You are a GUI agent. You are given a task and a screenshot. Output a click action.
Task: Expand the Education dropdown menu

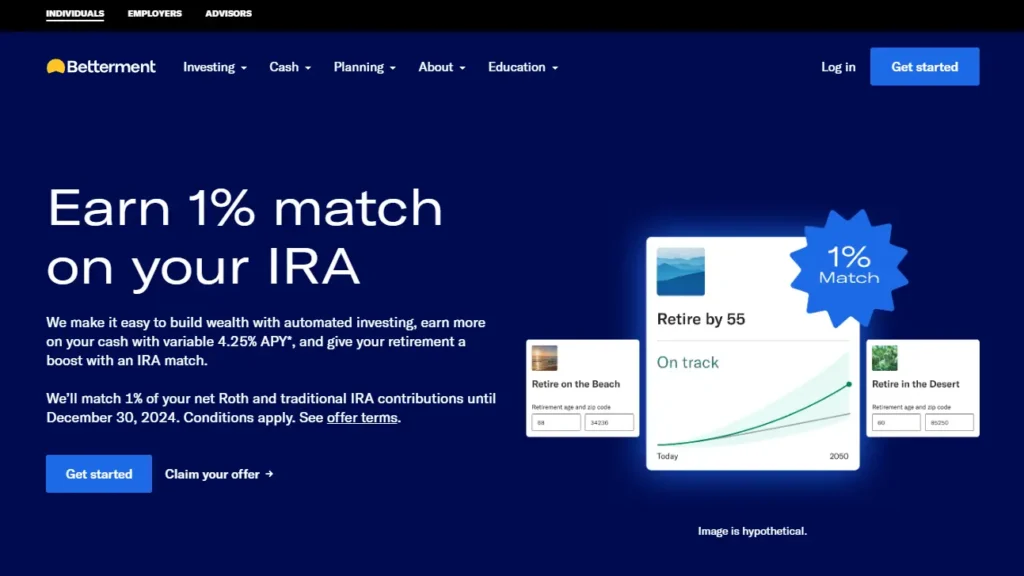click(522, 67)
